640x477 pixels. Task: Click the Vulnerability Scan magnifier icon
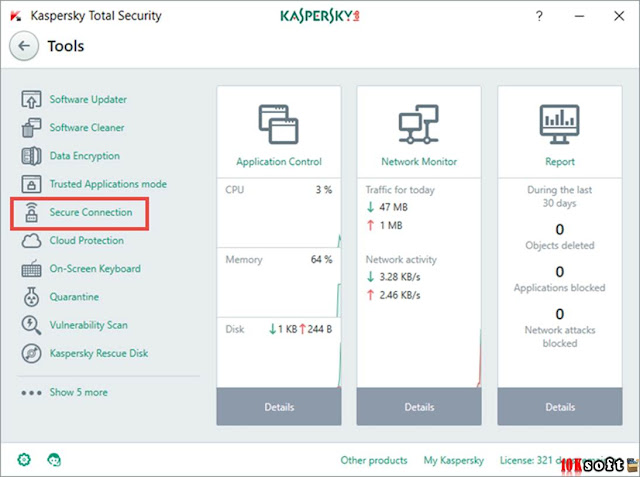click(x=31, y=325)
